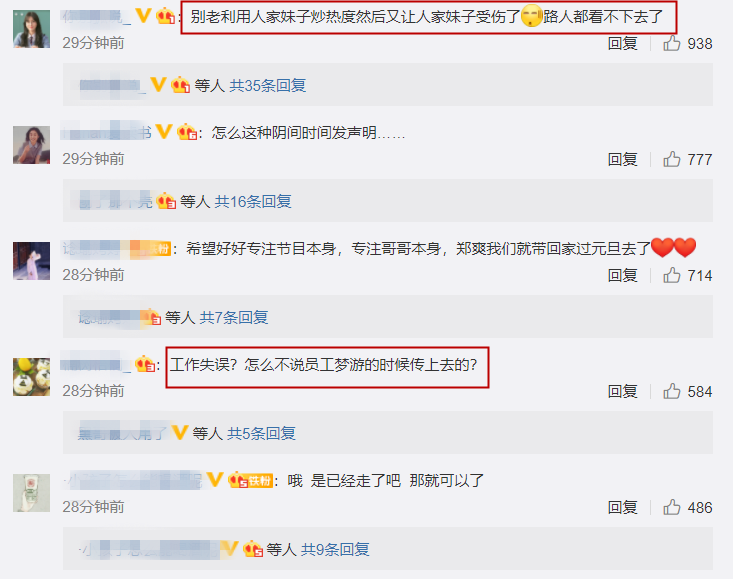Reply to the 哦 是已经走了吧 comment

623,508
